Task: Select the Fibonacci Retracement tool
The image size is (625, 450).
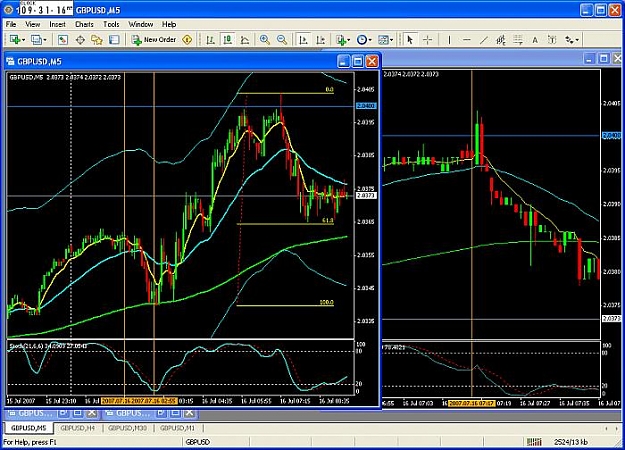Action: (518, 40)
